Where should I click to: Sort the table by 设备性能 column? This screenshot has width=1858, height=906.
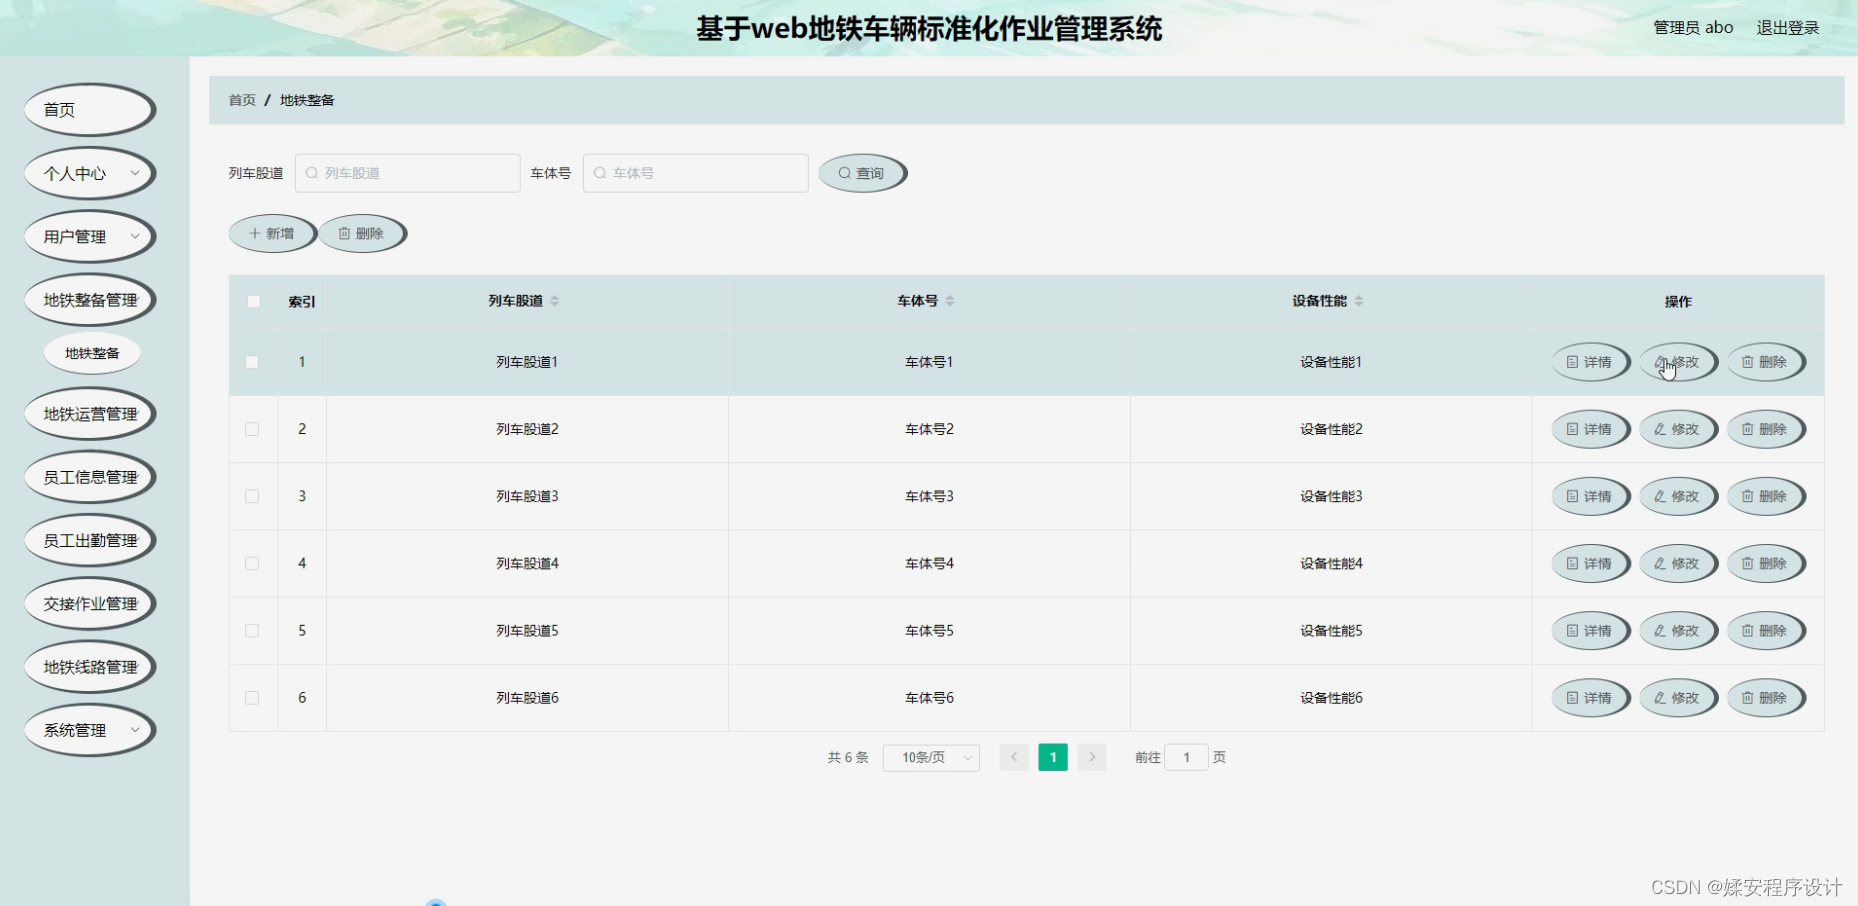pos(1360,301)
